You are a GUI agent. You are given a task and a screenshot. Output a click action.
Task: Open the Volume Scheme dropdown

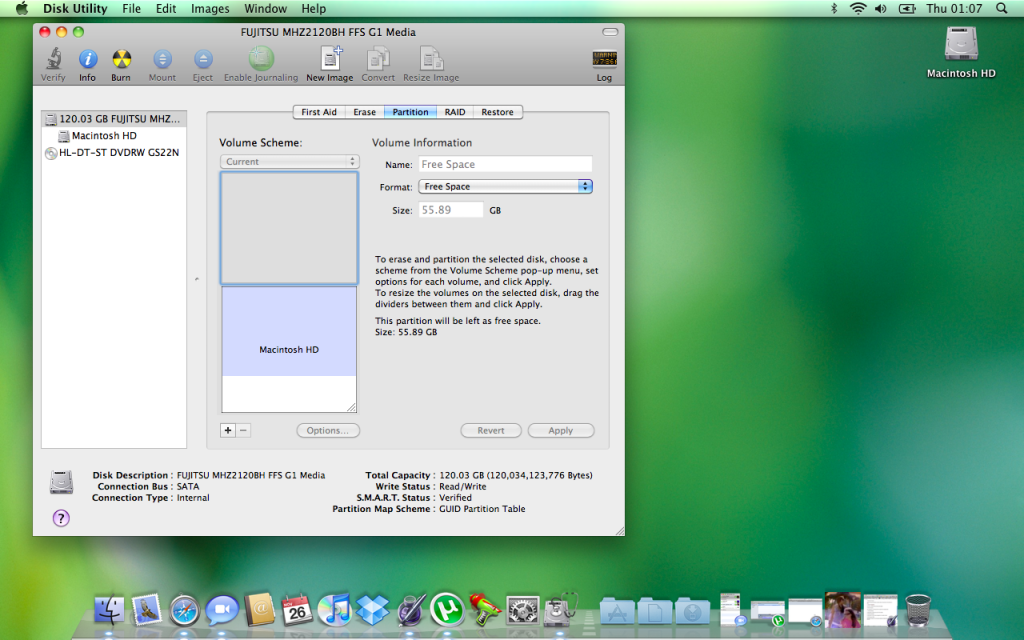289,161
